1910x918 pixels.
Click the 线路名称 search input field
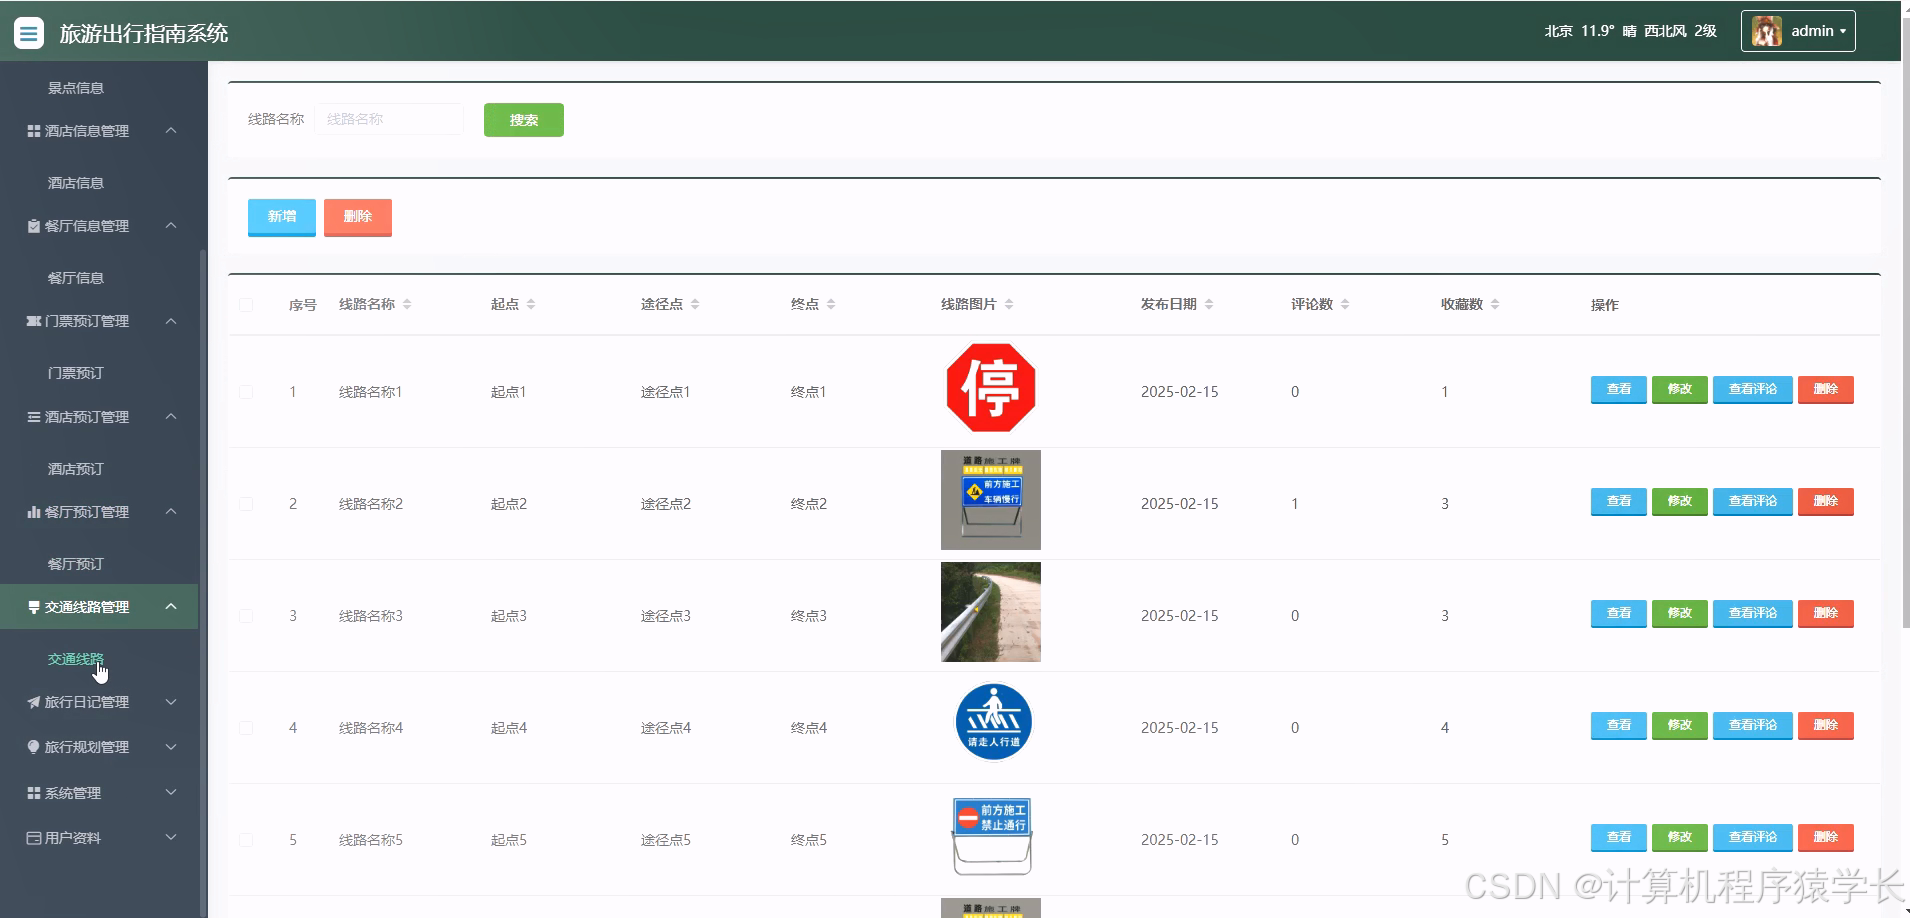(x=389, y=119)
